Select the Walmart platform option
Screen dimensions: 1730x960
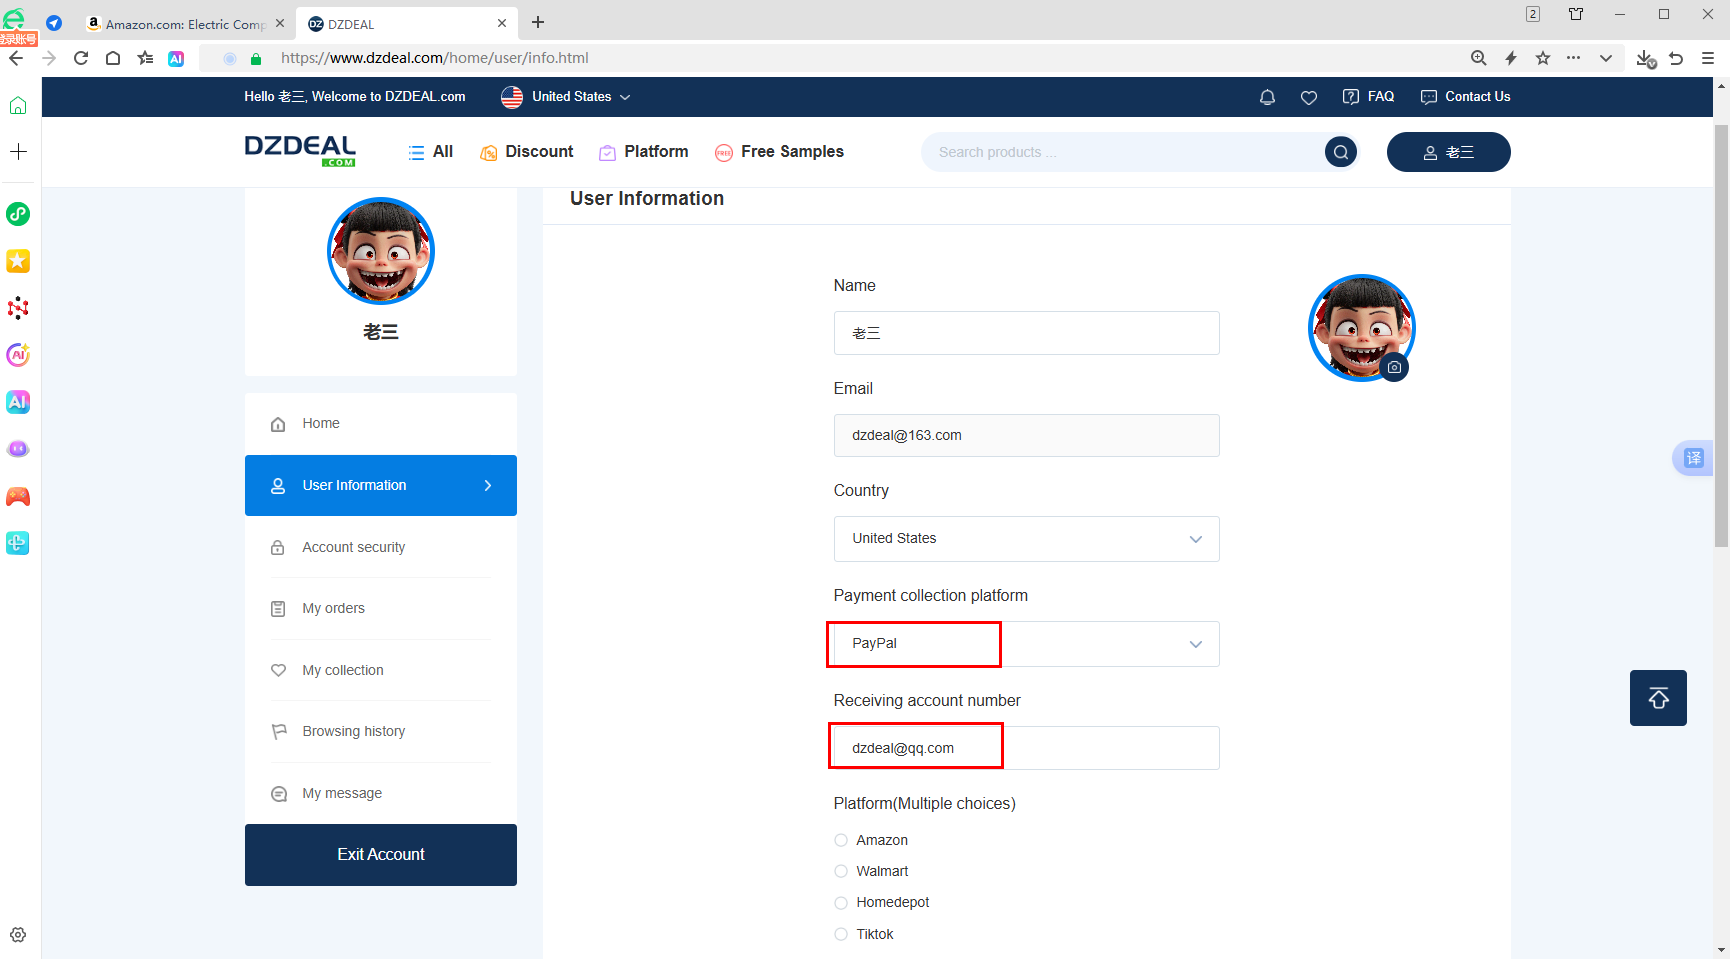pyautogui.click(x=841, y=871)
